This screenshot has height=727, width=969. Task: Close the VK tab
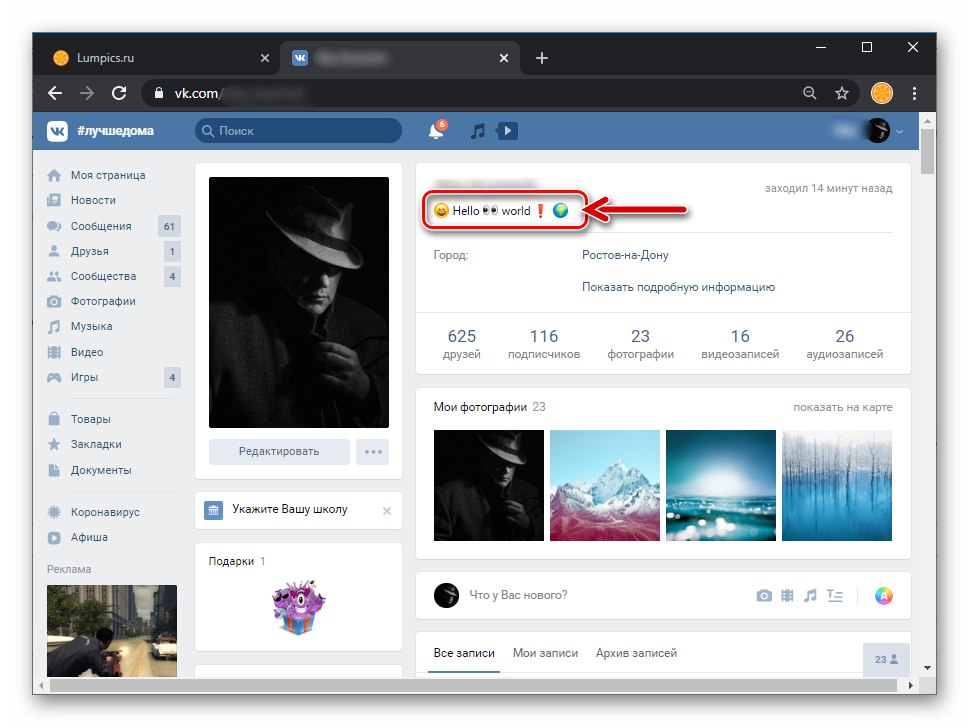tap(504, 58)
